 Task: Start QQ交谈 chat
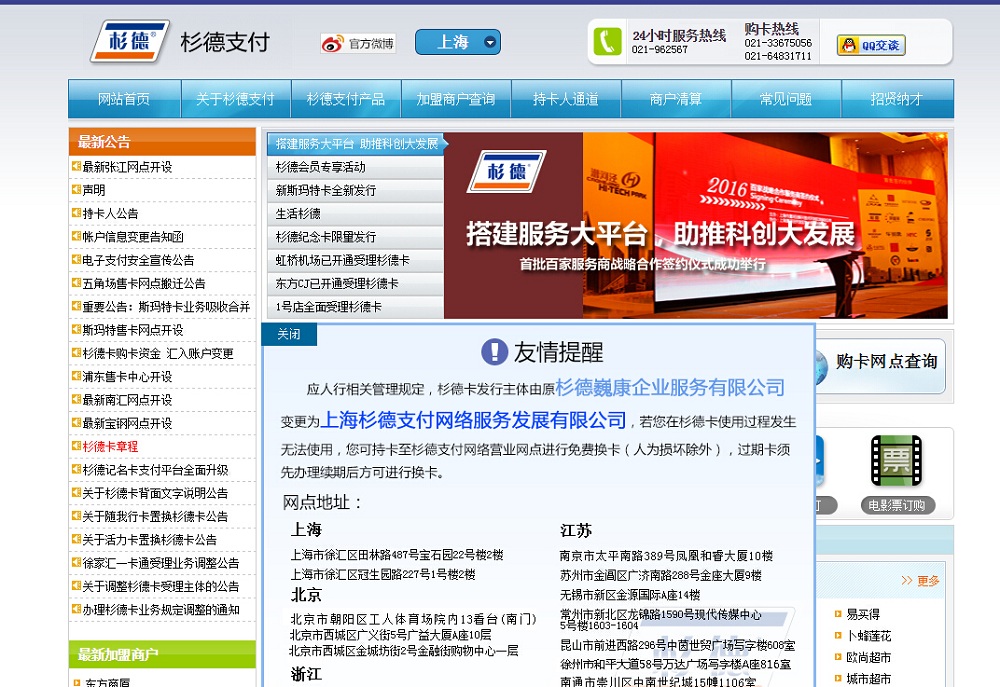871,45
